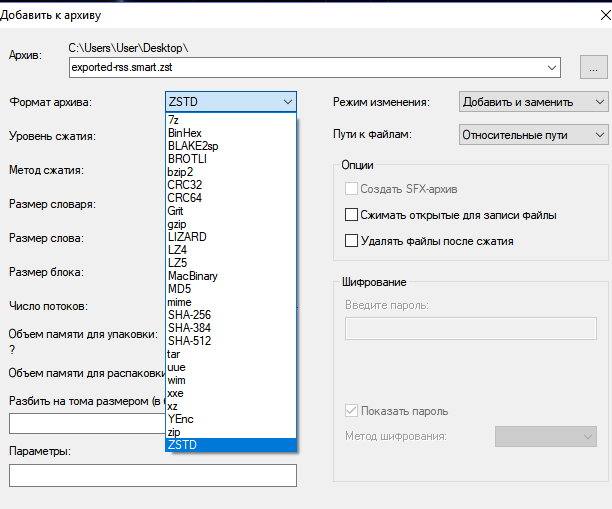Open the Пути к файлам dropdown
The image size is (612, 509).
point(533,135)
